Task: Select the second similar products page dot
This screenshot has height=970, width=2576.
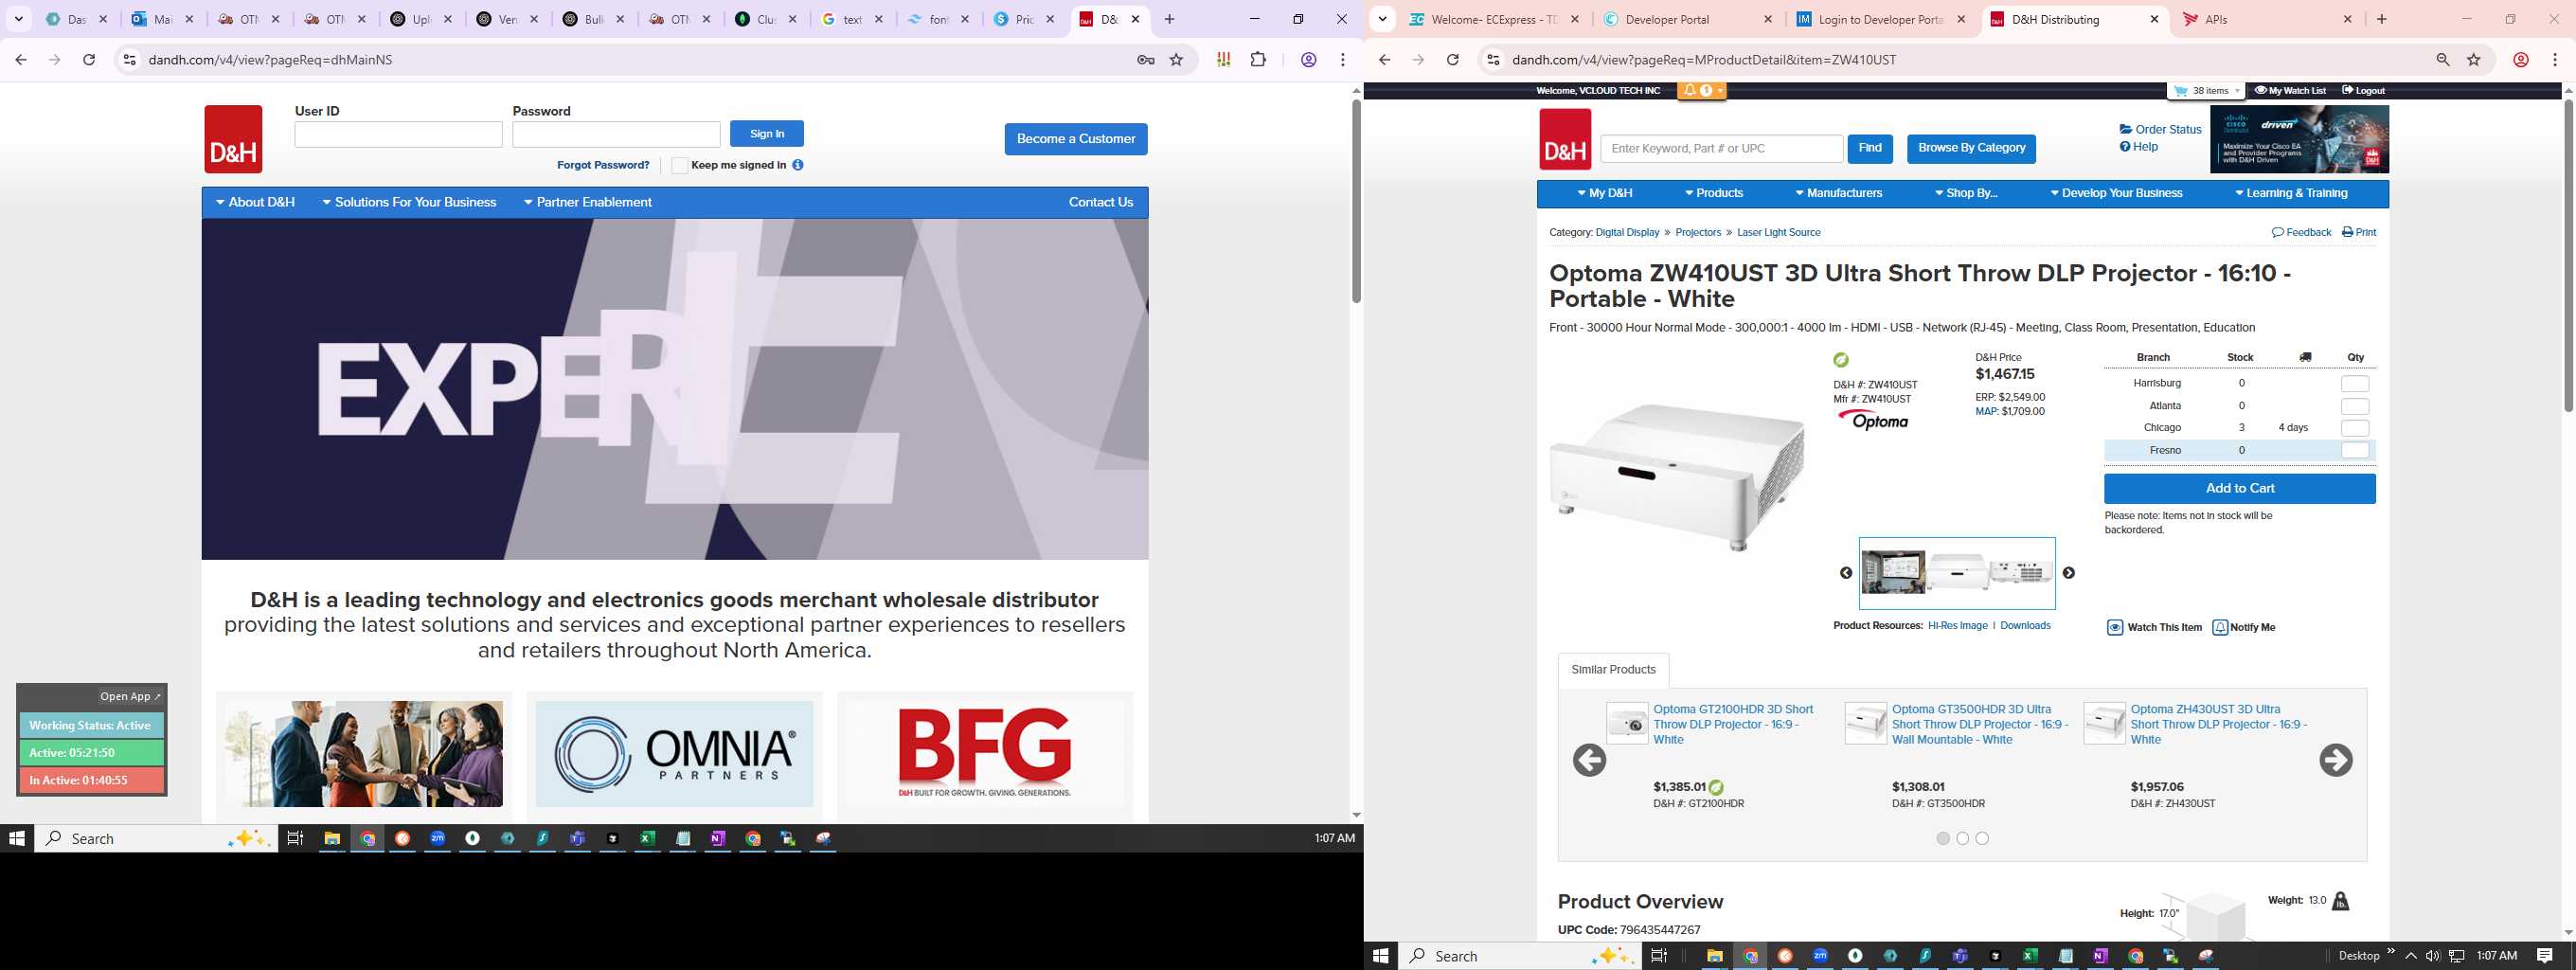Action: point(1963,839)
